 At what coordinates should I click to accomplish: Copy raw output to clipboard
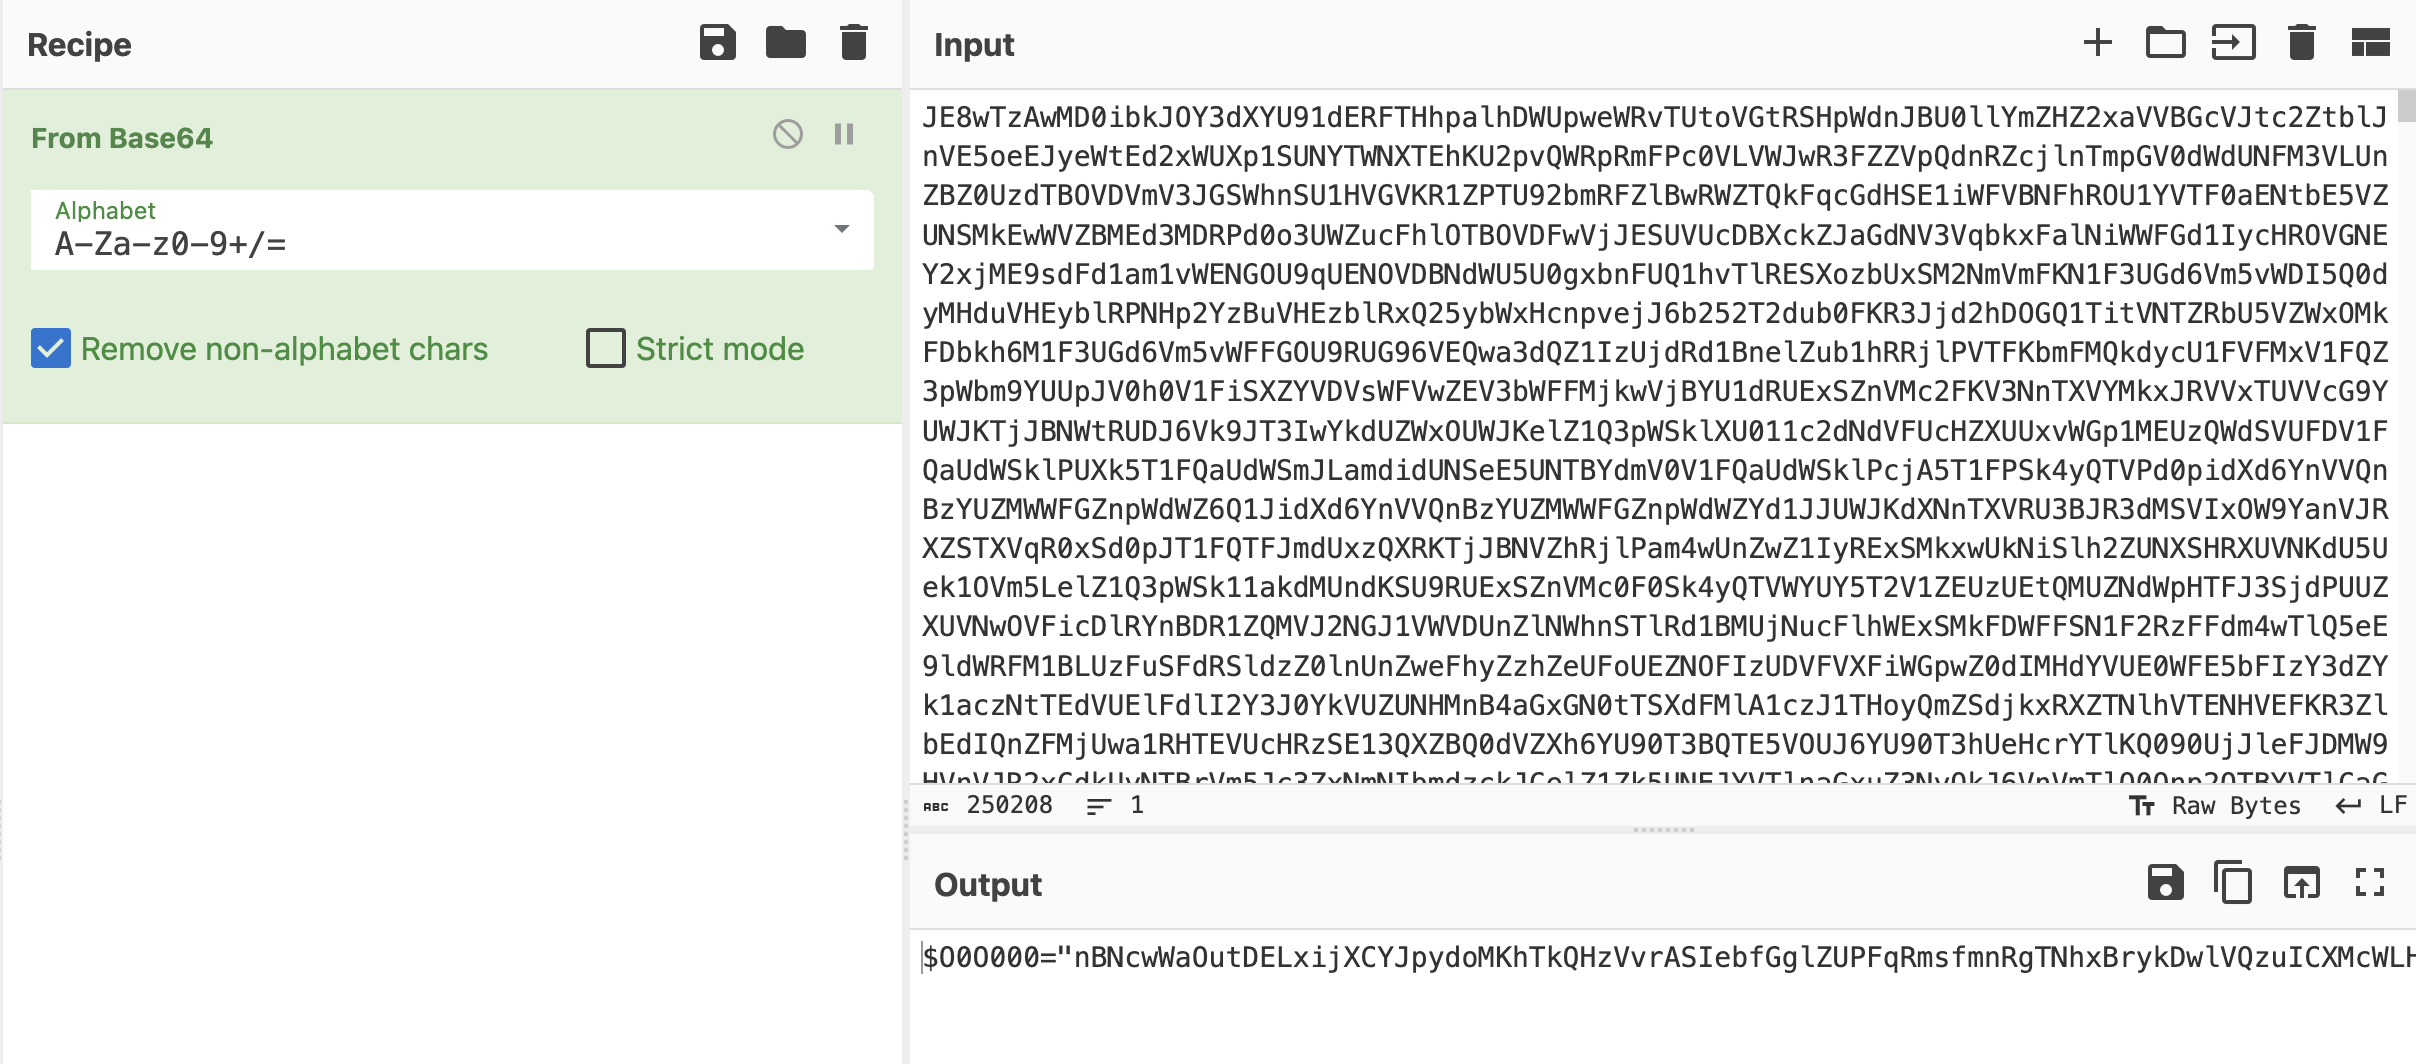coord(2233,883)
